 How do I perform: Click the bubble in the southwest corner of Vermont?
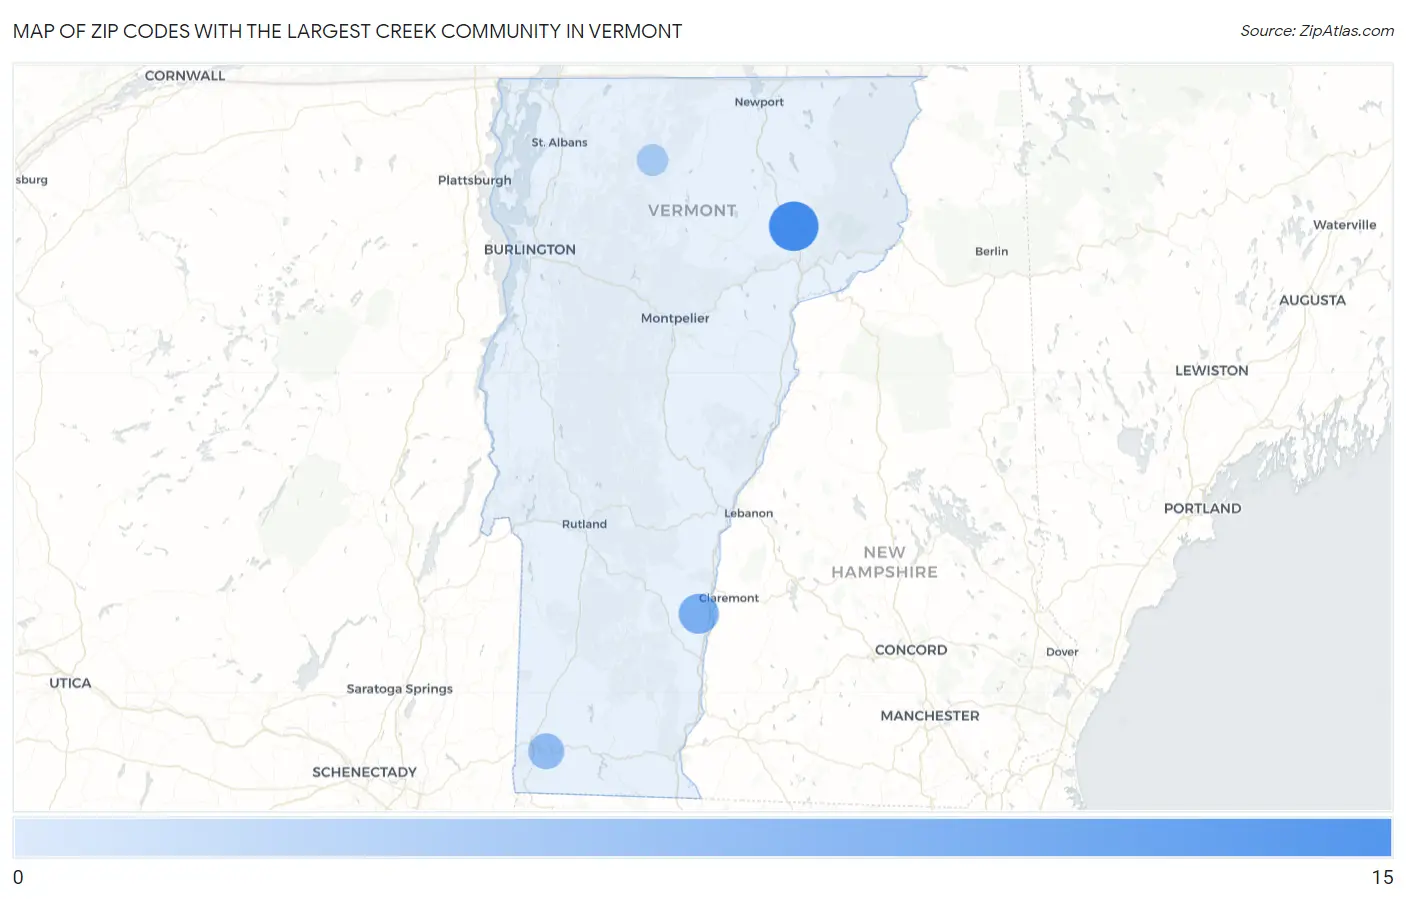pos(546,751)
